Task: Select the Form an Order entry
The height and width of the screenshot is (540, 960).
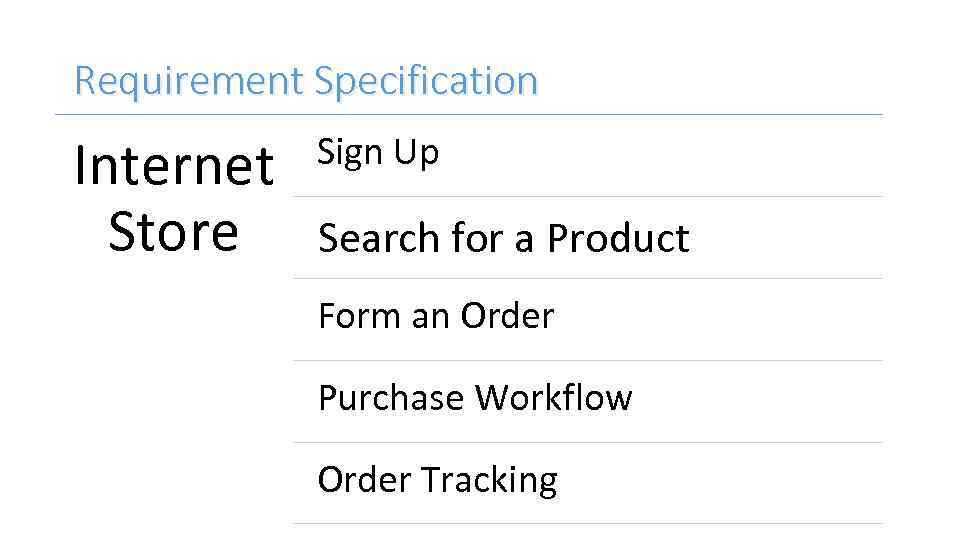Action: point(435,316)
